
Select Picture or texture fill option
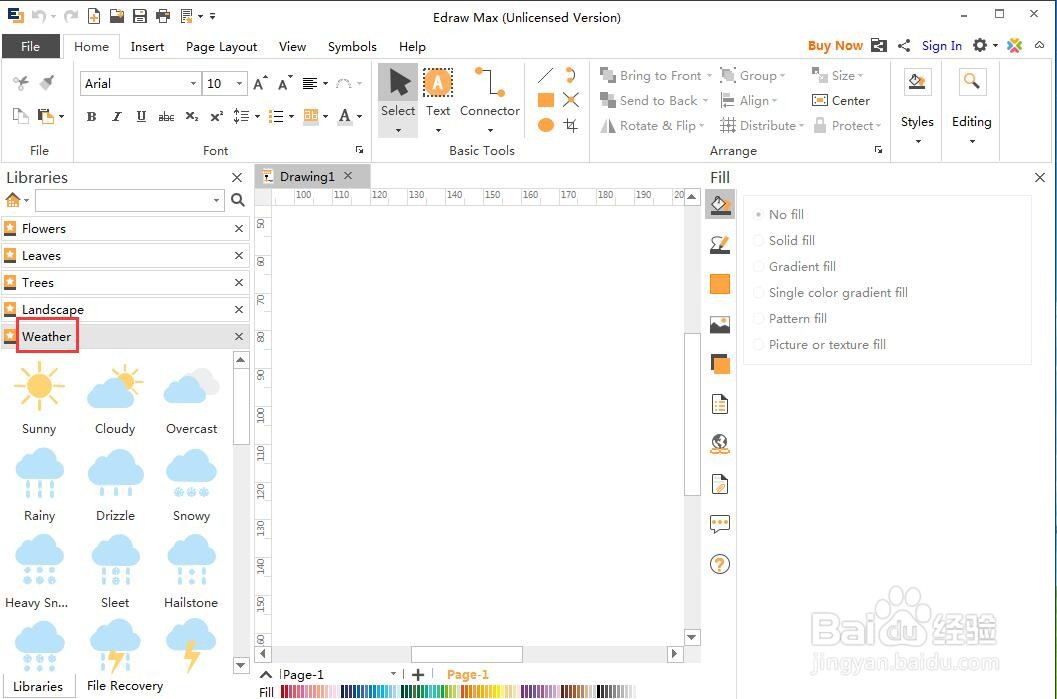tap(820, 344)
